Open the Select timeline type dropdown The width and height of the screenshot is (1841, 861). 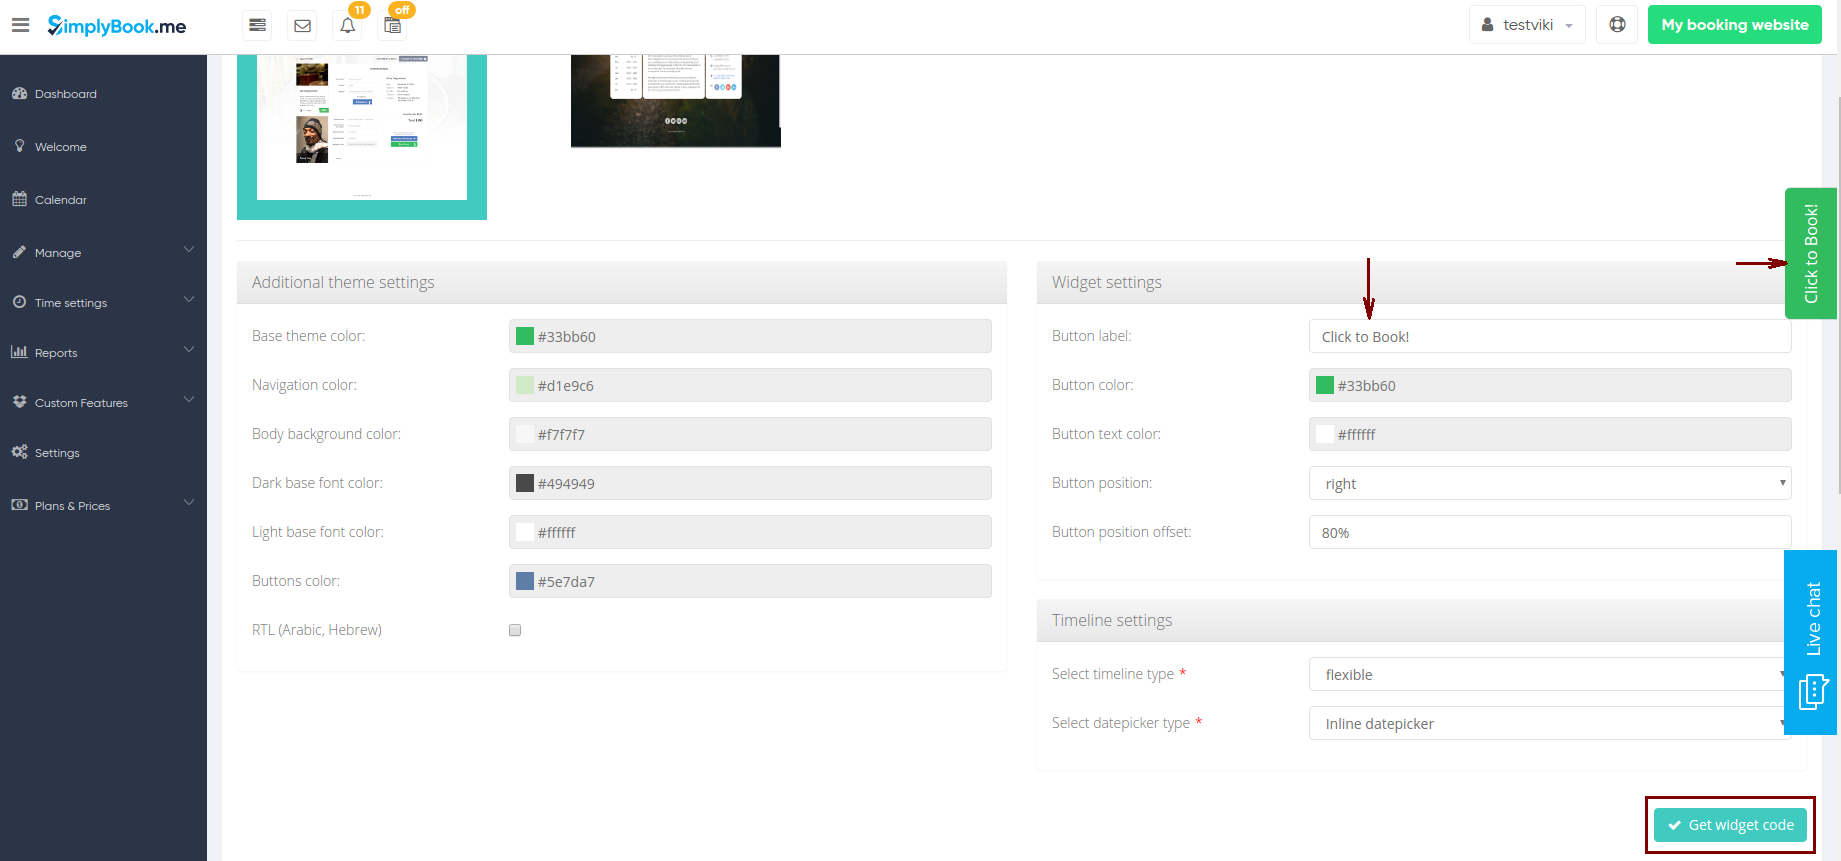pyautogui.click(x=1545, y=675)
